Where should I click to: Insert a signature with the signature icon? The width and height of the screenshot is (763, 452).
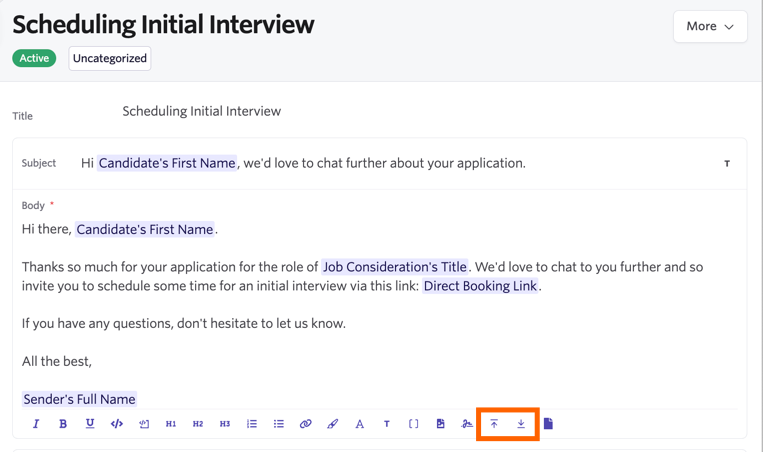pyautogui.click(x=467, y=424)
